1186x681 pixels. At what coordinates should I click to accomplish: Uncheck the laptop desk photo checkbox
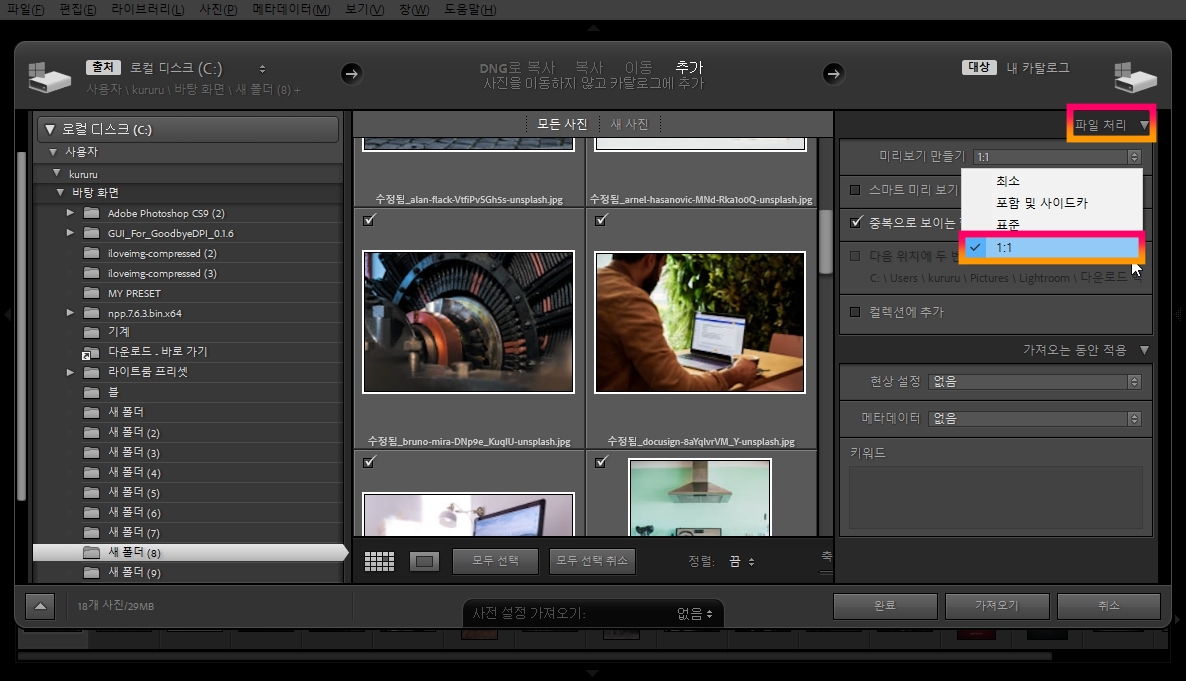(369, 462)
